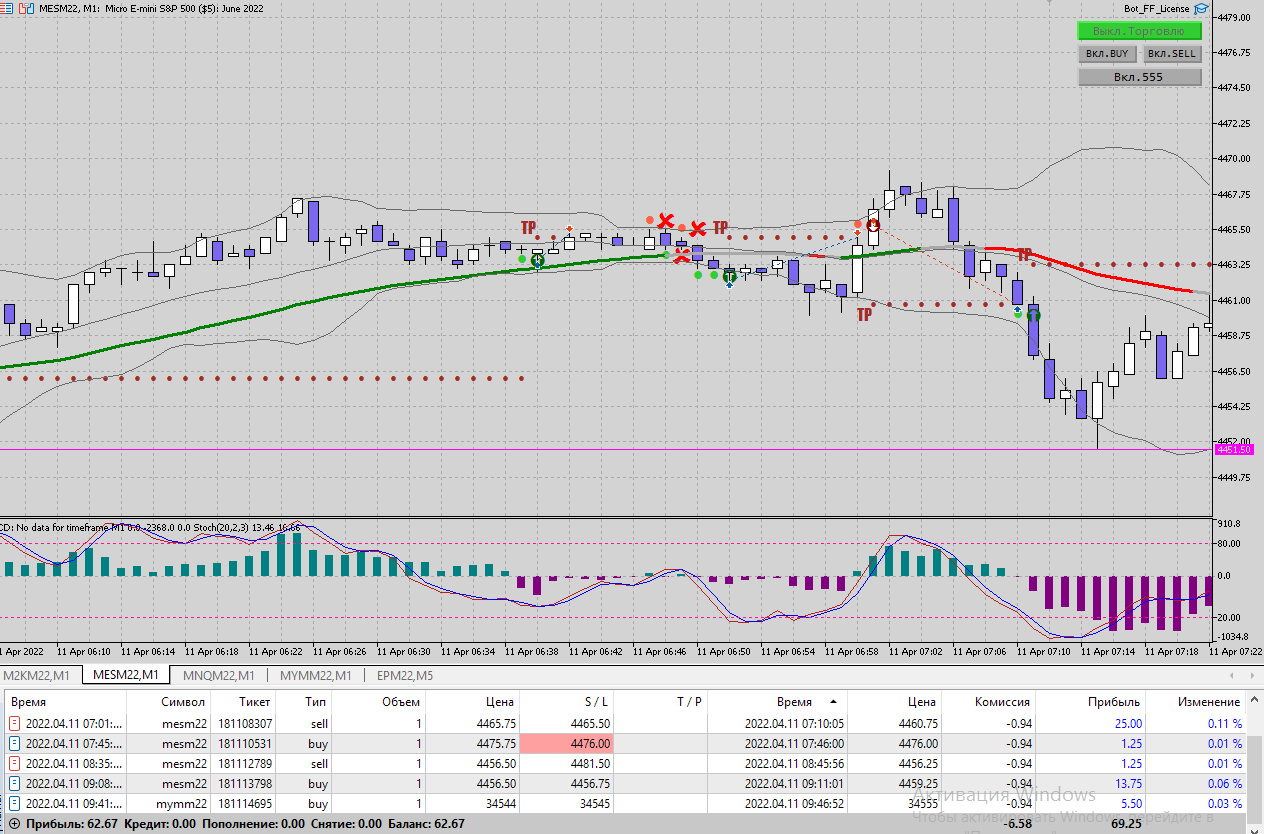Select ticket number 181110531
This screenshot has width=1264, height=834.
[245, 743]
